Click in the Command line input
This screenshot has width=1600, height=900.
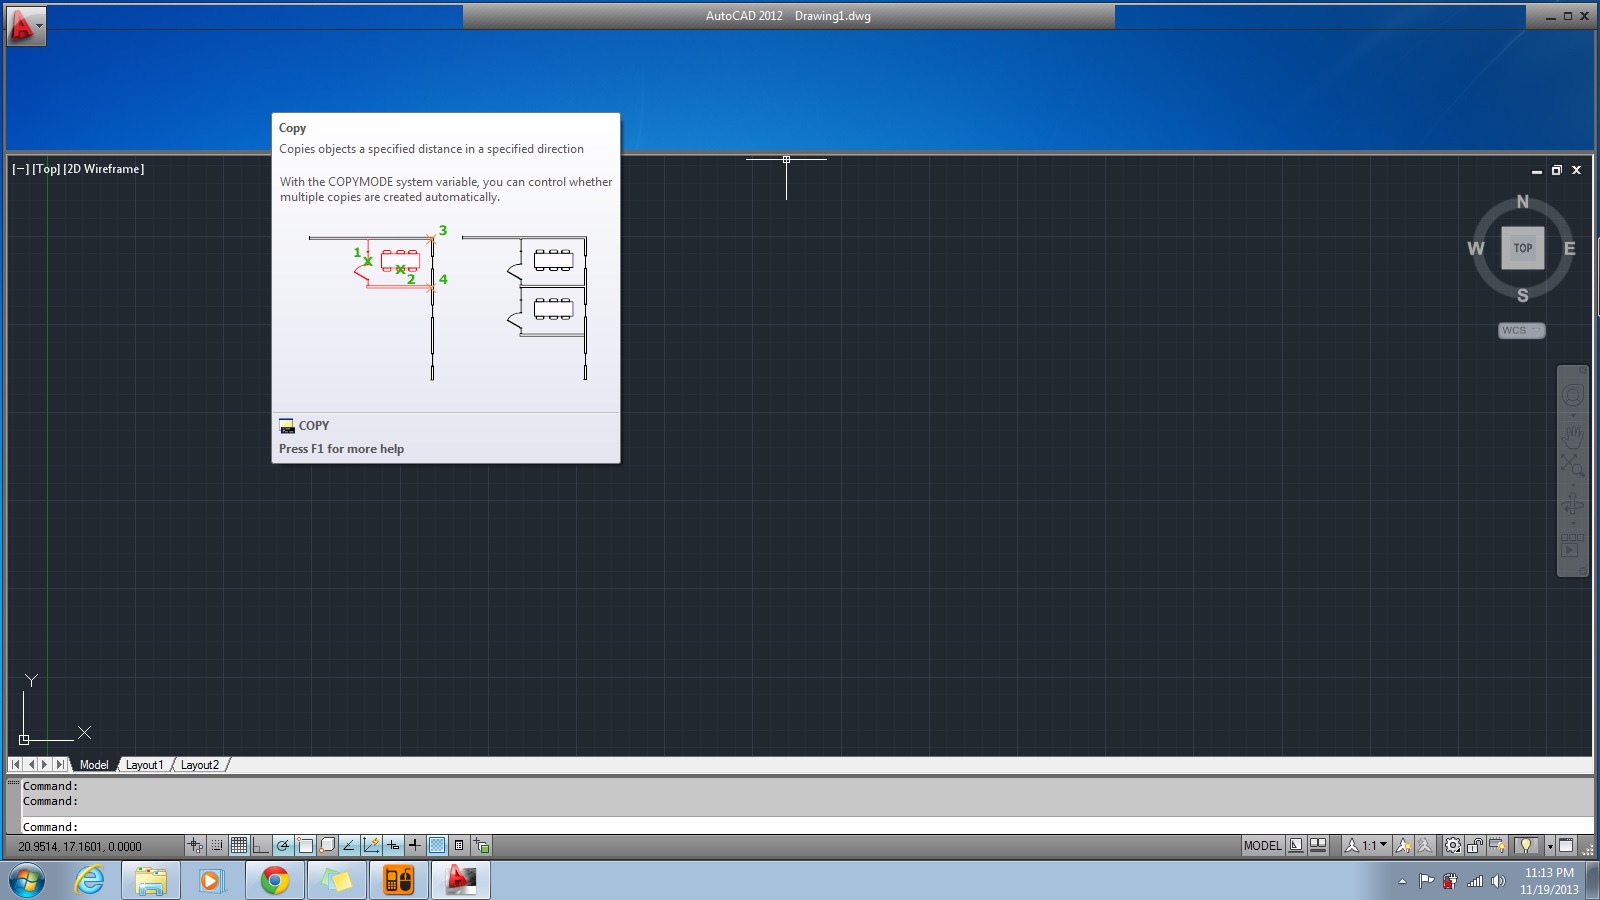[806, 826]
